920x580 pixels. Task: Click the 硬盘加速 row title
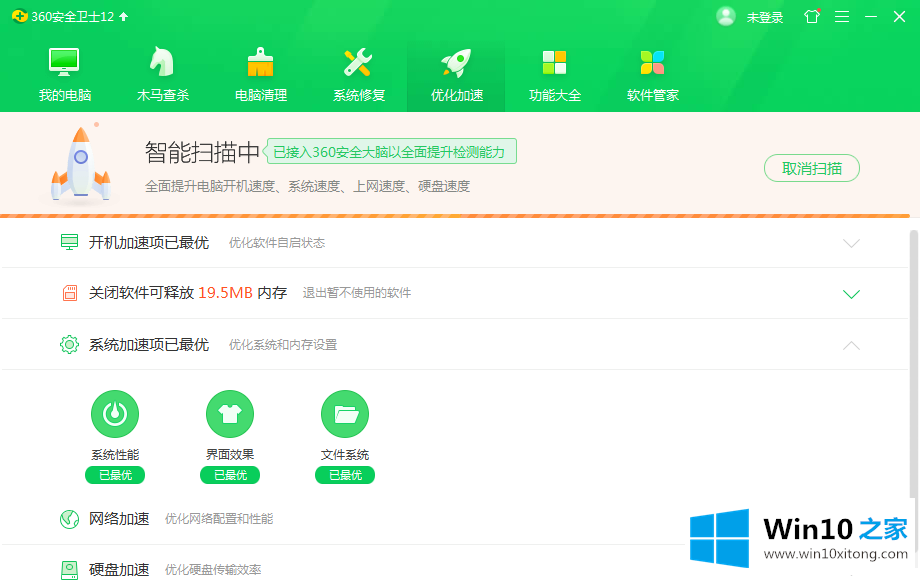[119, 570]
